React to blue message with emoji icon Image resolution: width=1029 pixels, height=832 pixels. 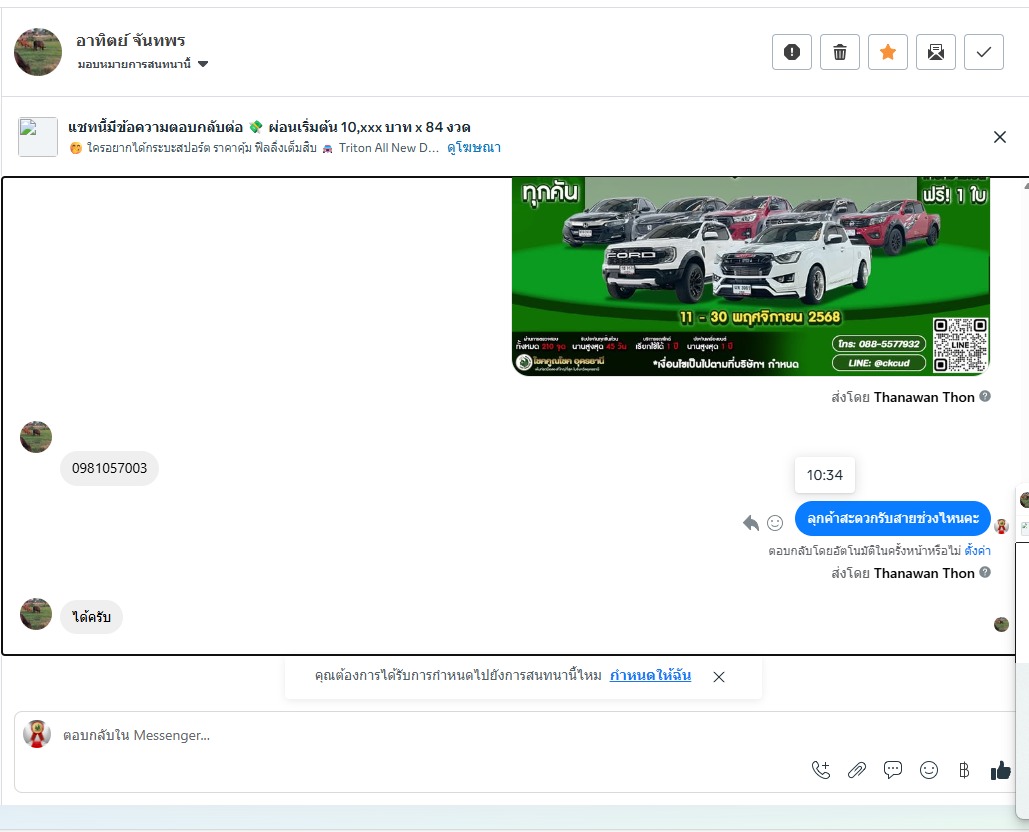pos(775,523)
